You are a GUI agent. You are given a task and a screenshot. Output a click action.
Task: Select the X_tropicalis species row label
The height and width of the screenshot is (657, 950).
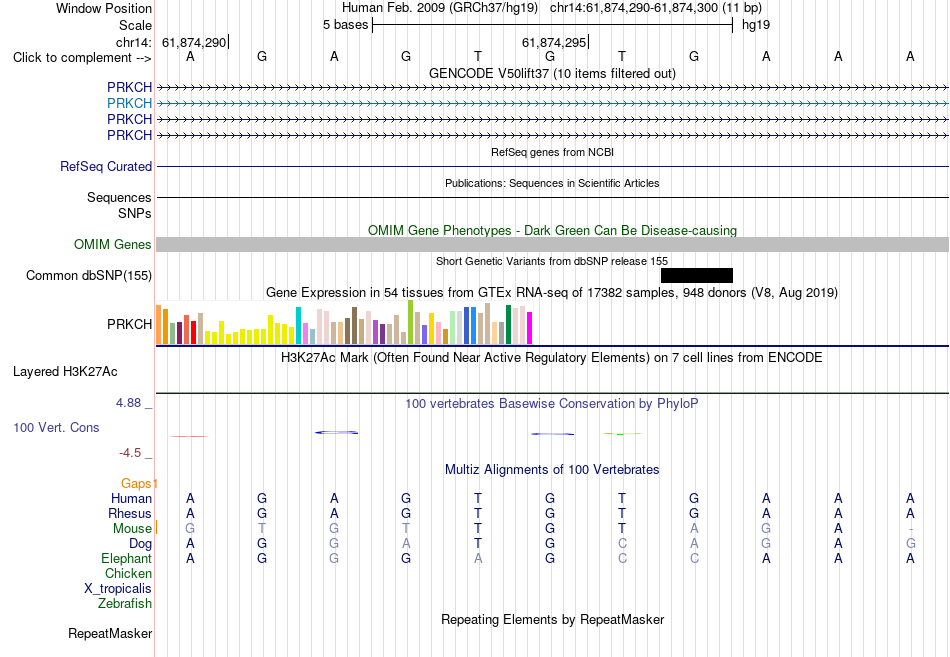pyautogui.click(x=118, y=589)
